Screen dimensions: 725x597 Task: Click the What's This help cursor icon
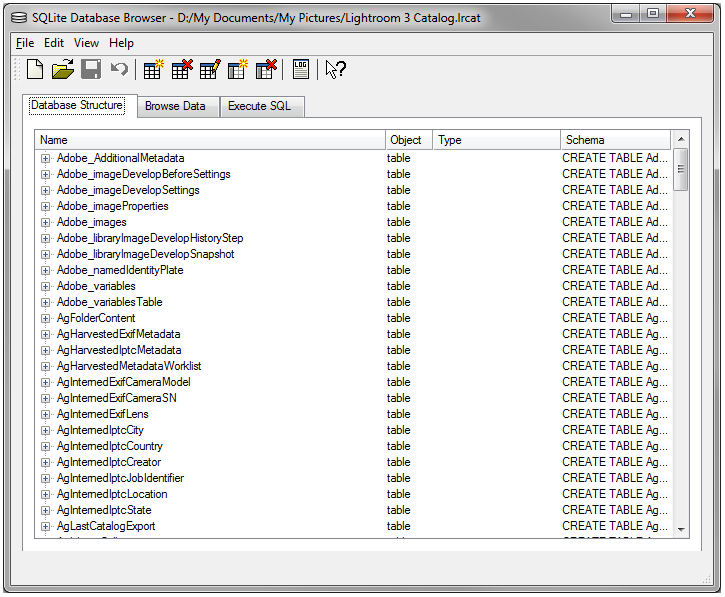[335, 70]
